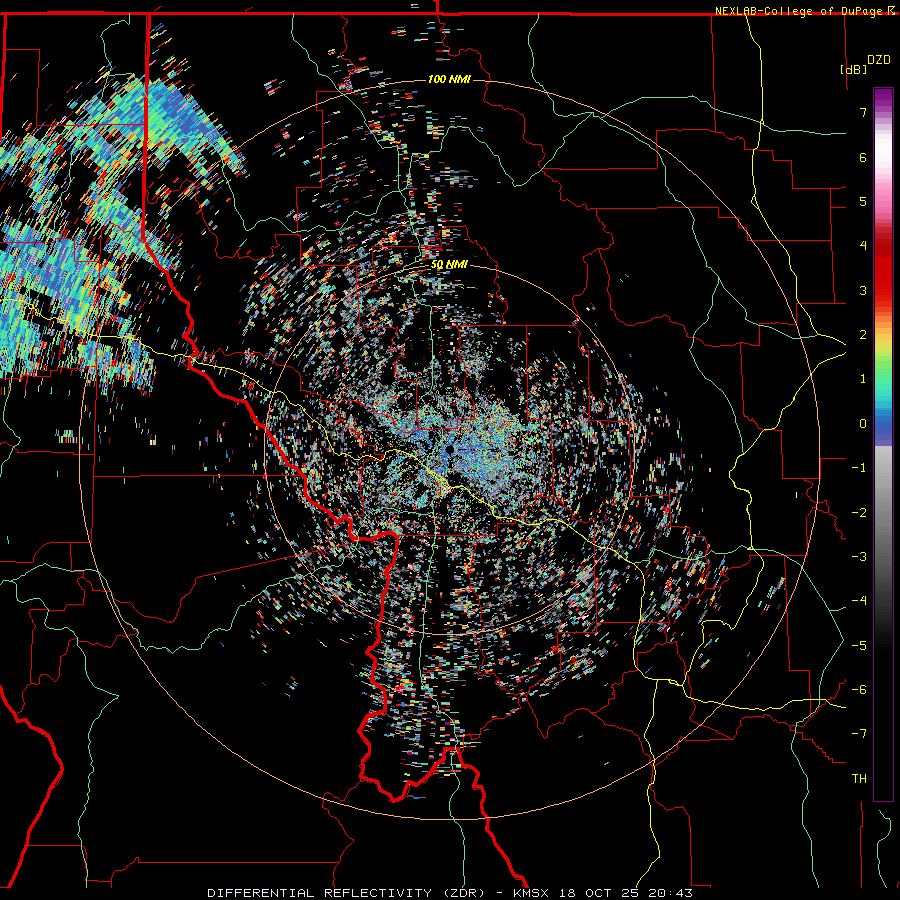Click the -7 value on the color scale
This screenshot has width=900, height=900.
pyautogui.click(x=859, y=734)
